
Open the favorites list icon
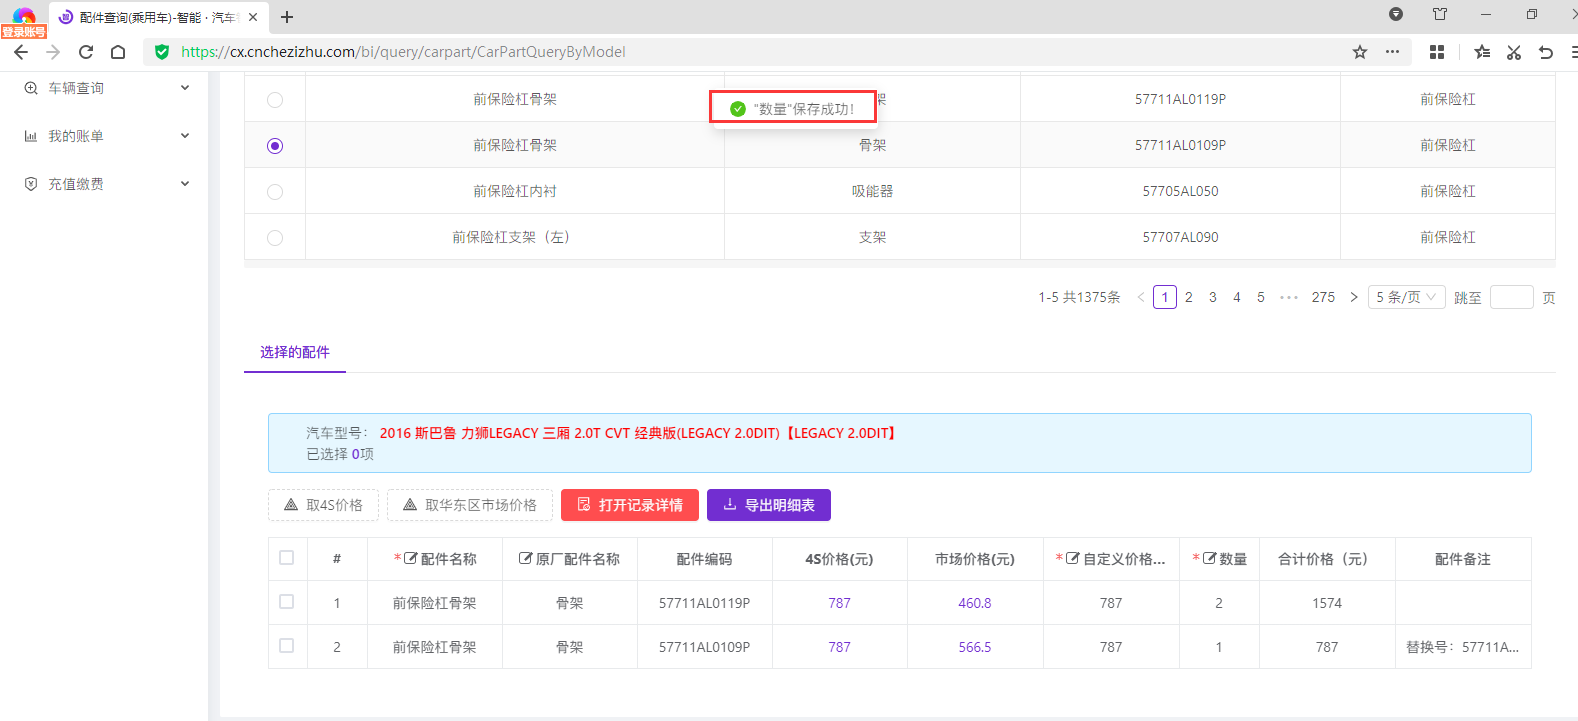[1482, 52]
